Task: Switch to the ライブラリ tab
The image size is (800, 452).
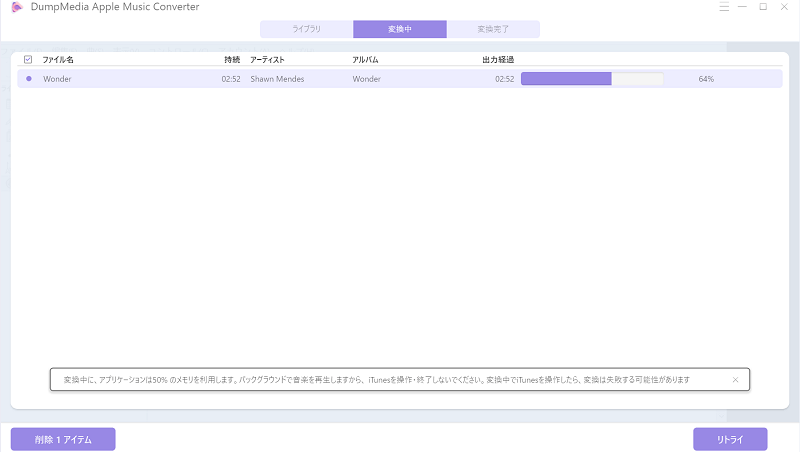Action: pyautogui.click(x=307, y=29)
